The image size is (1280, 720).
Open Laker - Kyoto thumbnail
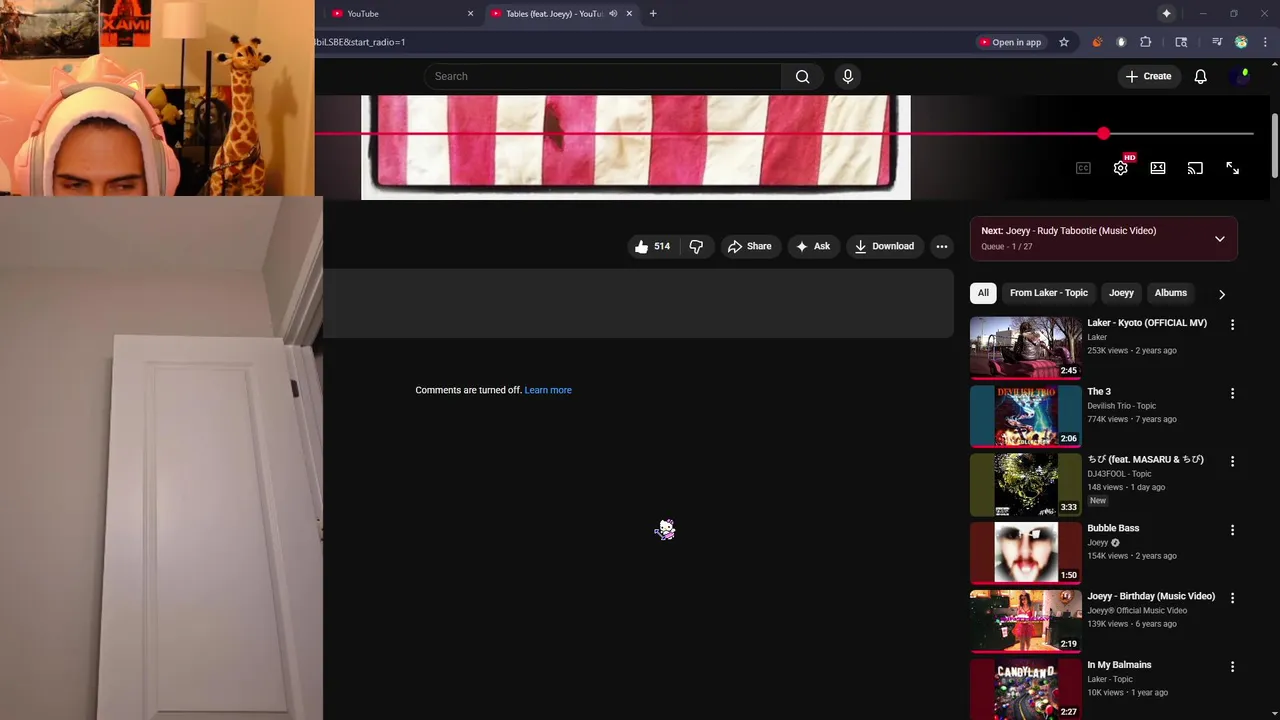click(x=1025, y=347)
